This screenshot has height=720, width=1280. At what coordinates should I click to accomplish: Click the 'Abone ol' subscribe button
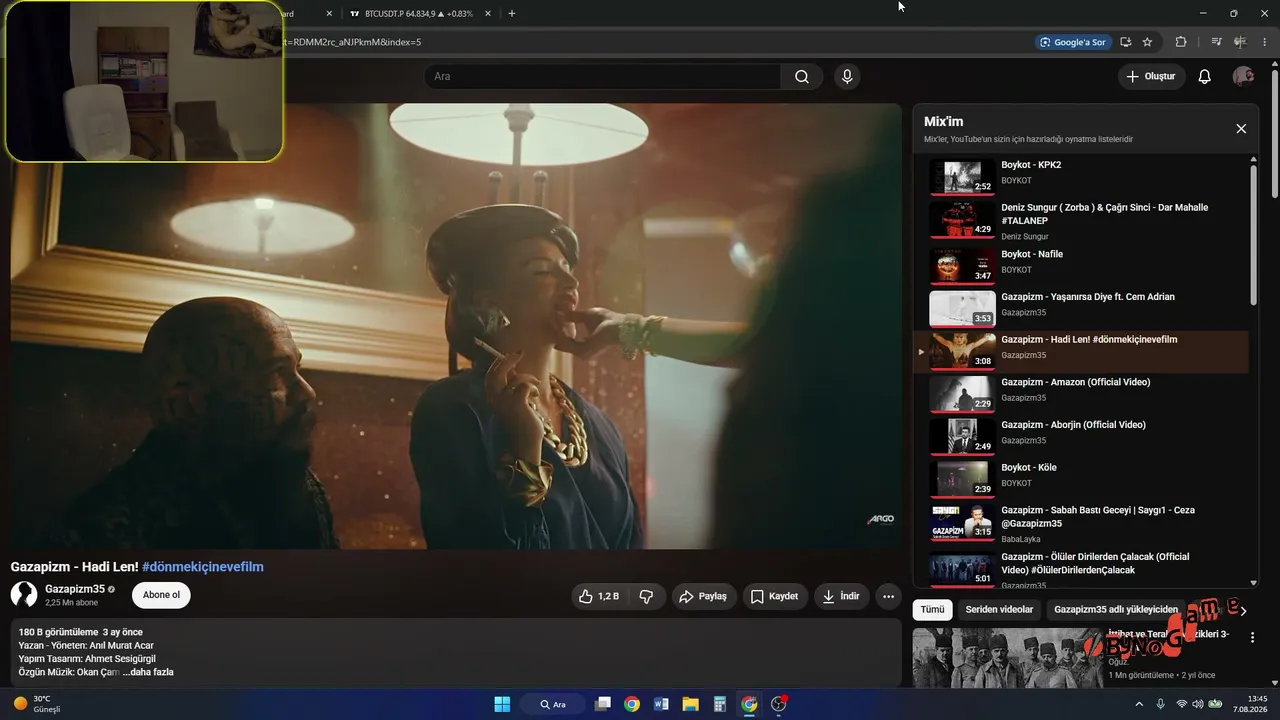161,595
